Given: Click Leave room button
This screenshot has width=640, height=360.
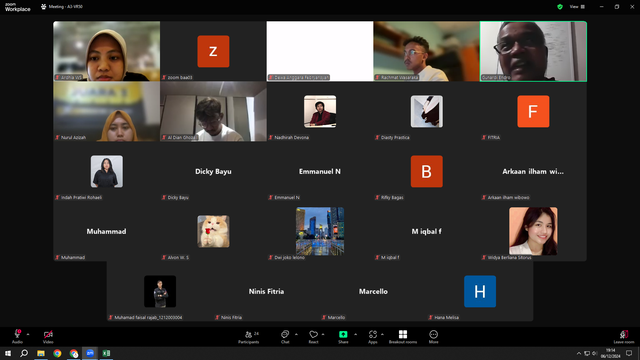Looking at the screenshot, I should tap(624, 337).
